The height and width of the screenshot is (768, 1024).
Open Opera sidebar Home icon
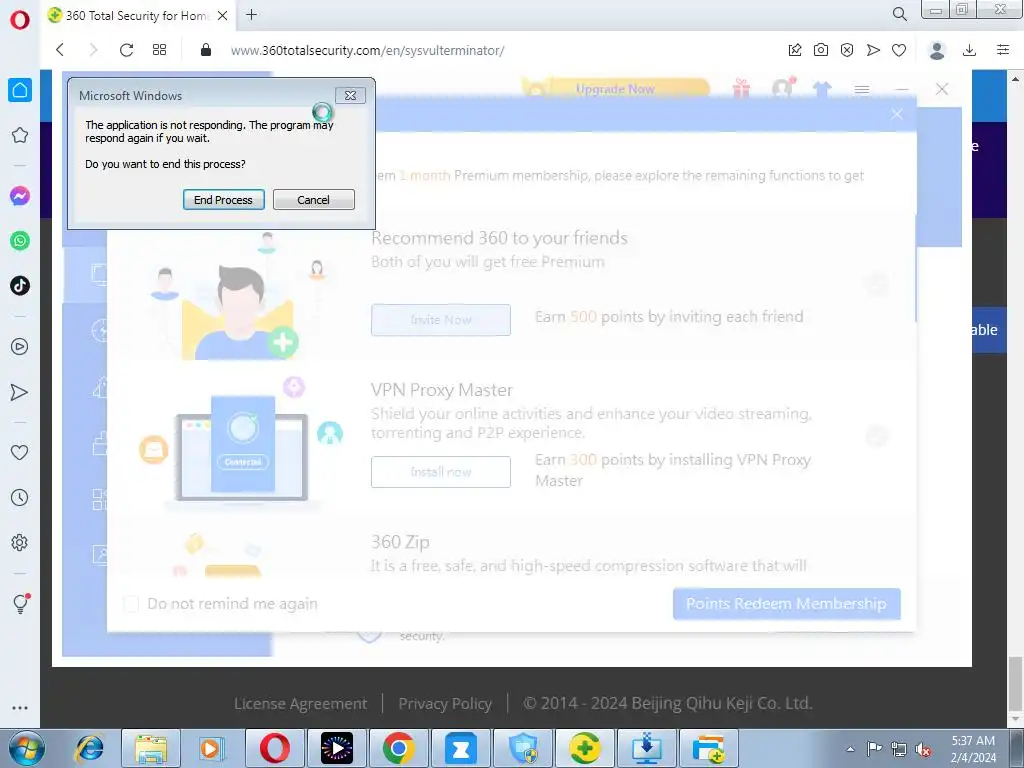[x=20, y=90]
